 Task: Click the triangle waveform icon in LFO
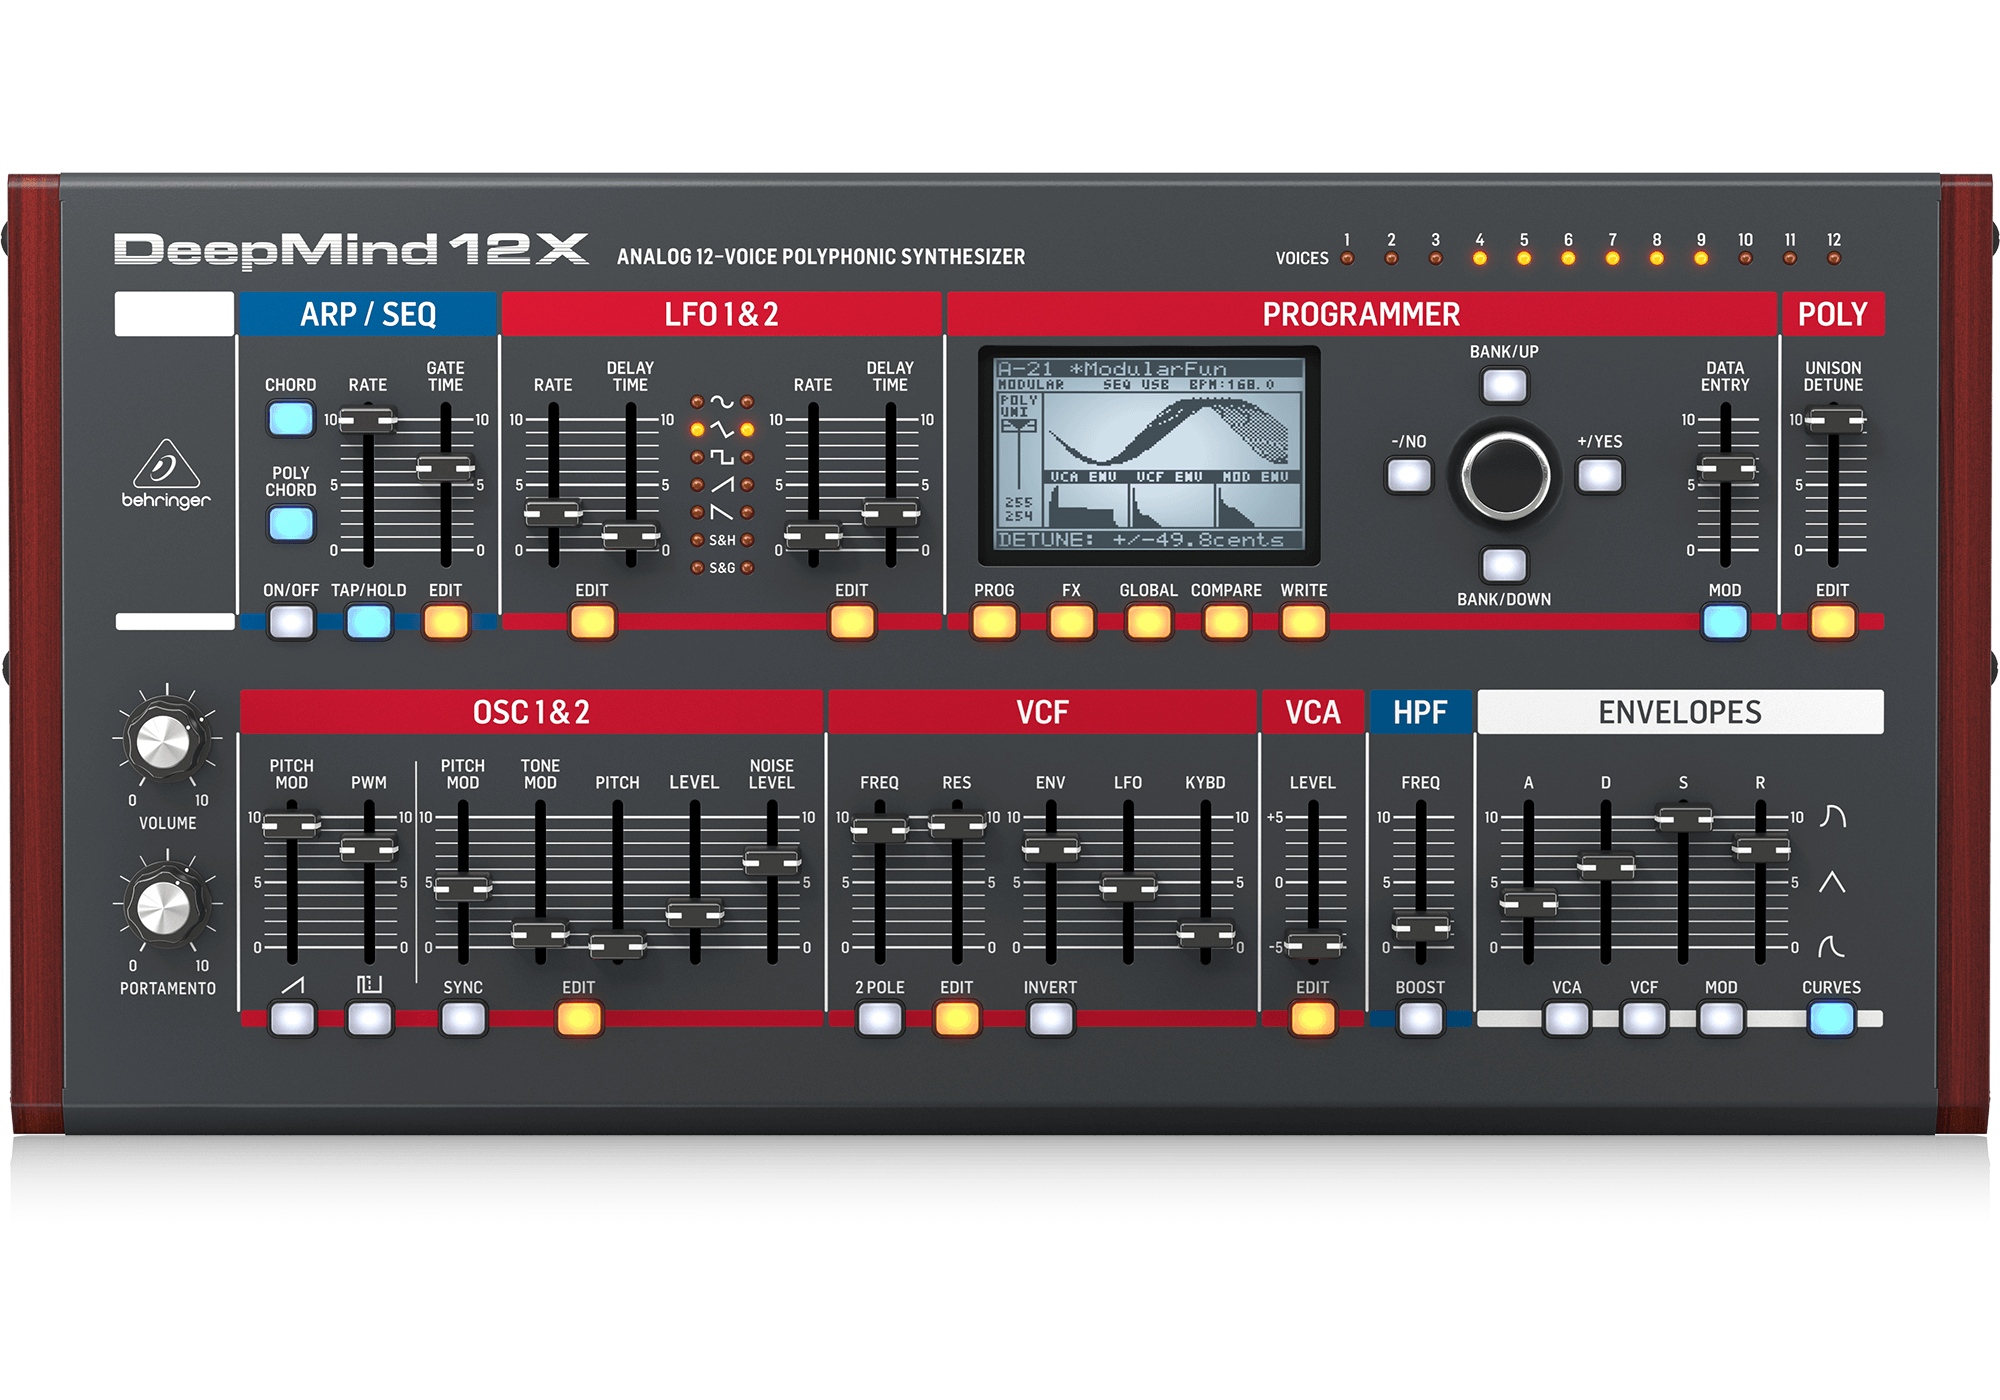(x=722, y=430)
